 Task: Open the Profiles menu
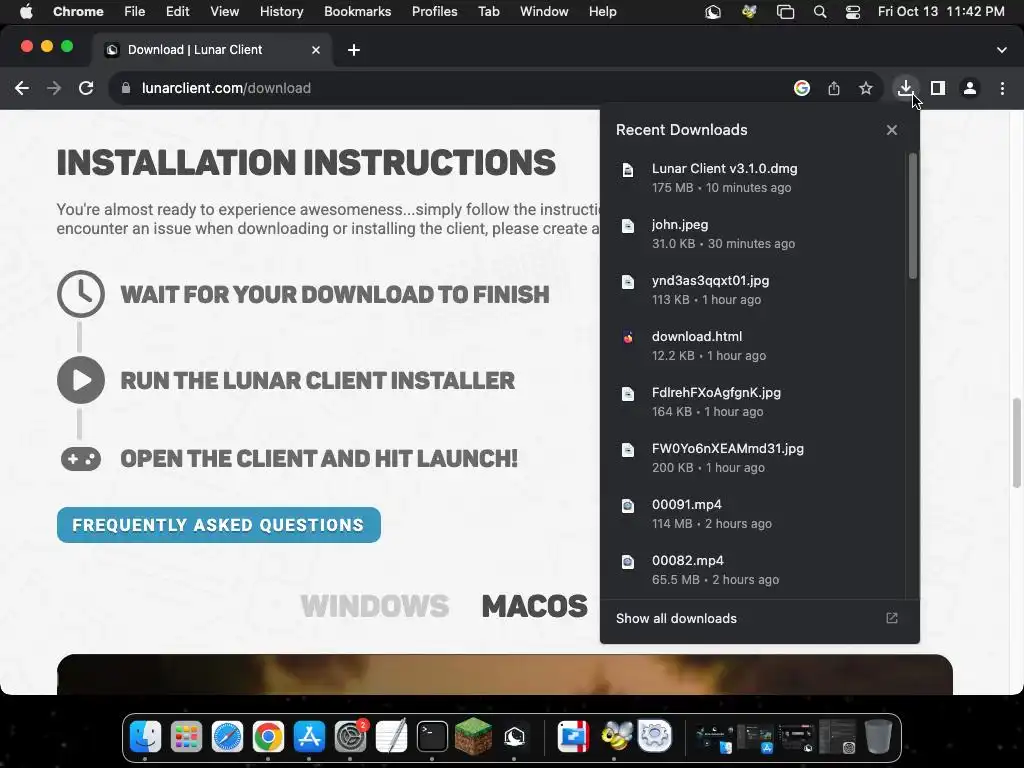point(434,12)
